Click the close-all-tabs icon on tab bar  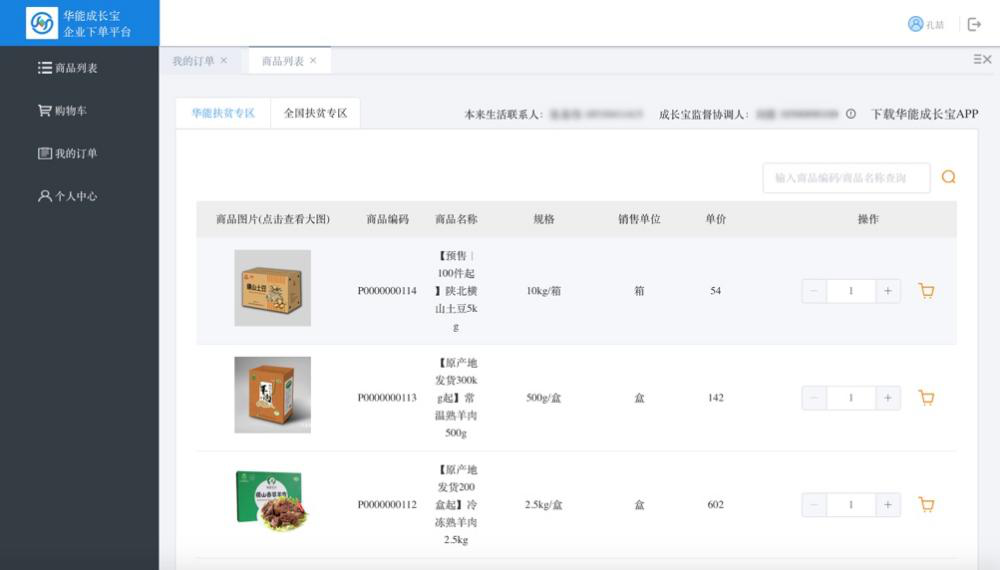pyautogui.click(x=982, y=59)
